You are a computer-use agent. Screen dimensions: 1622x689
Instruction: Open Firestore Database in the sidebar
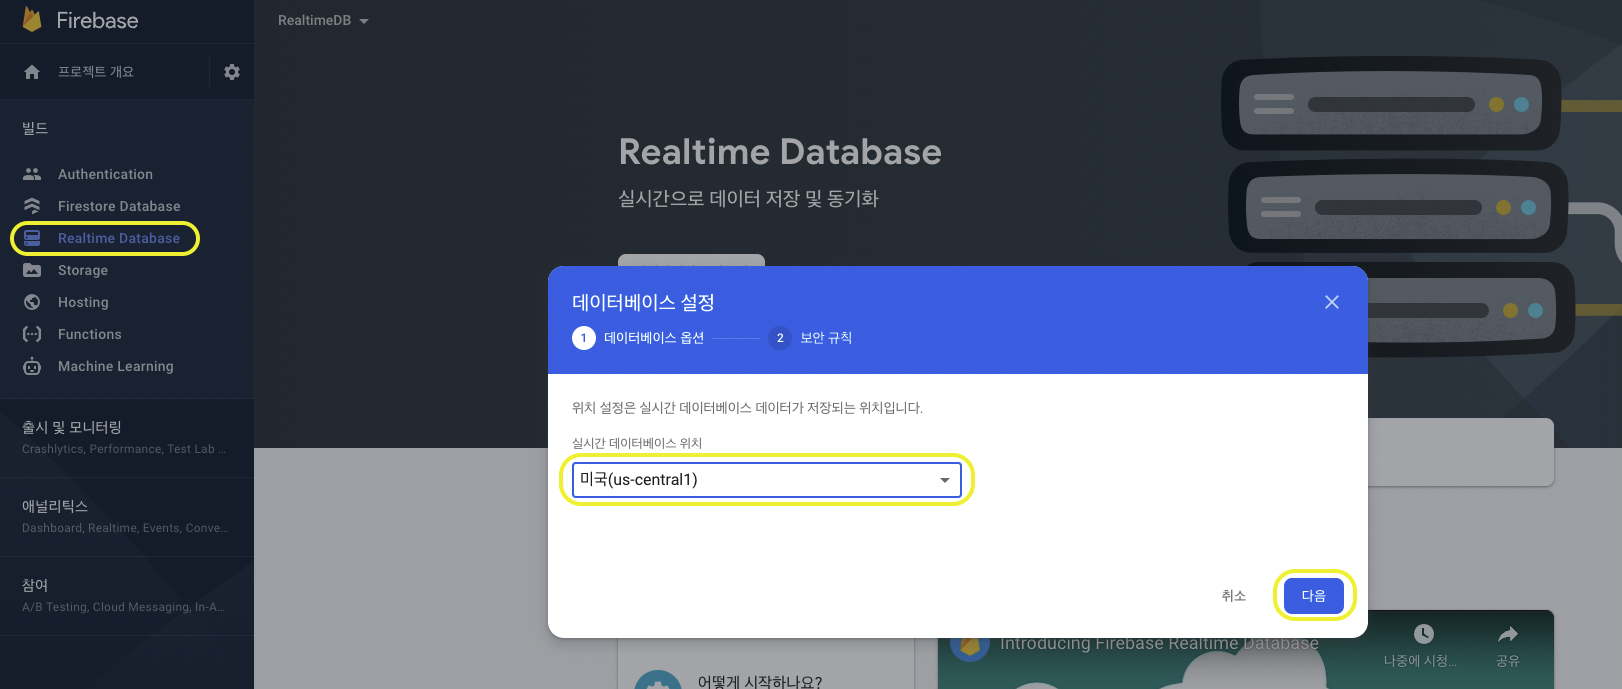click(119, 206)
